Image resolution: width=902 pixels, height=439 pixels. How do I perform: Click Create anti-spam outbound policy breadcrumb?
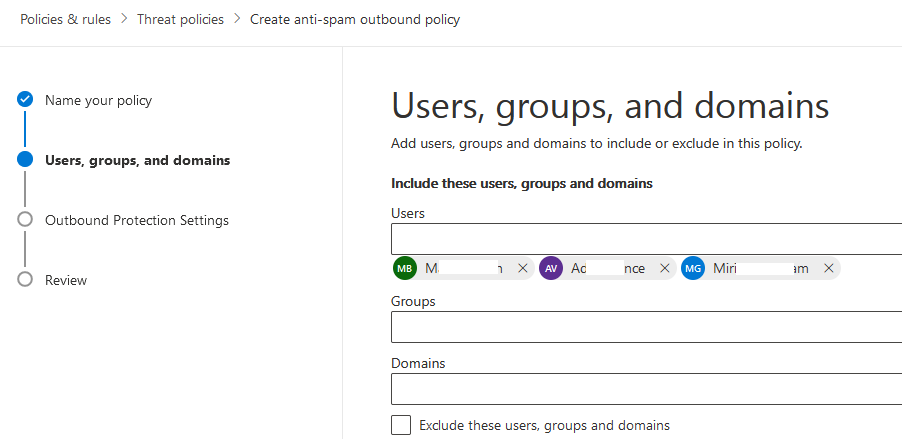(355, 19)
